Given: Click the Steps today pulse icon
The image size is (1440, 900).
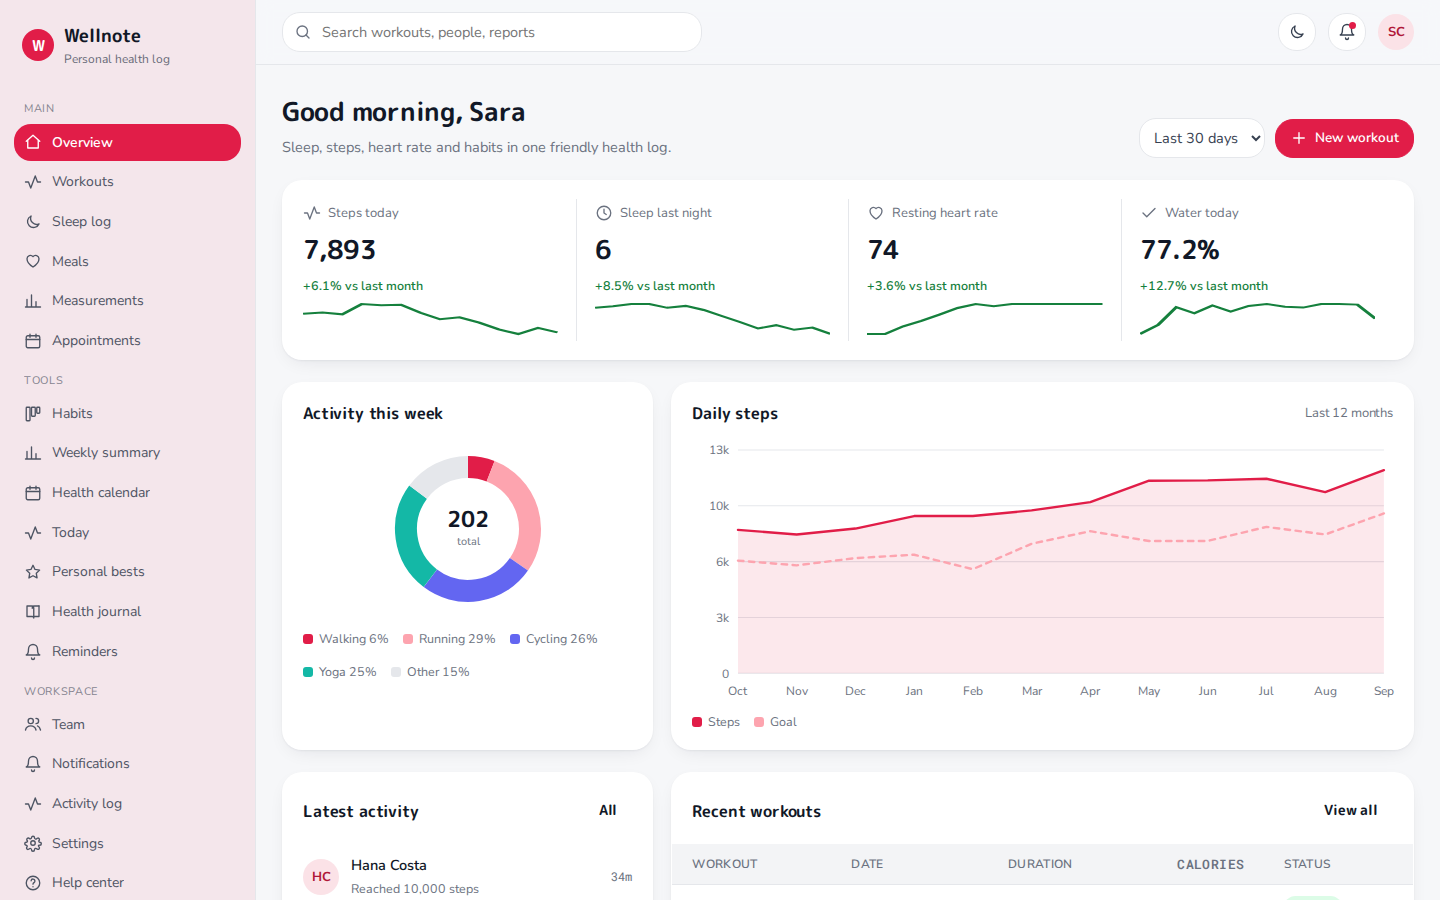Looking at the screenshot, I should point(312,213).
